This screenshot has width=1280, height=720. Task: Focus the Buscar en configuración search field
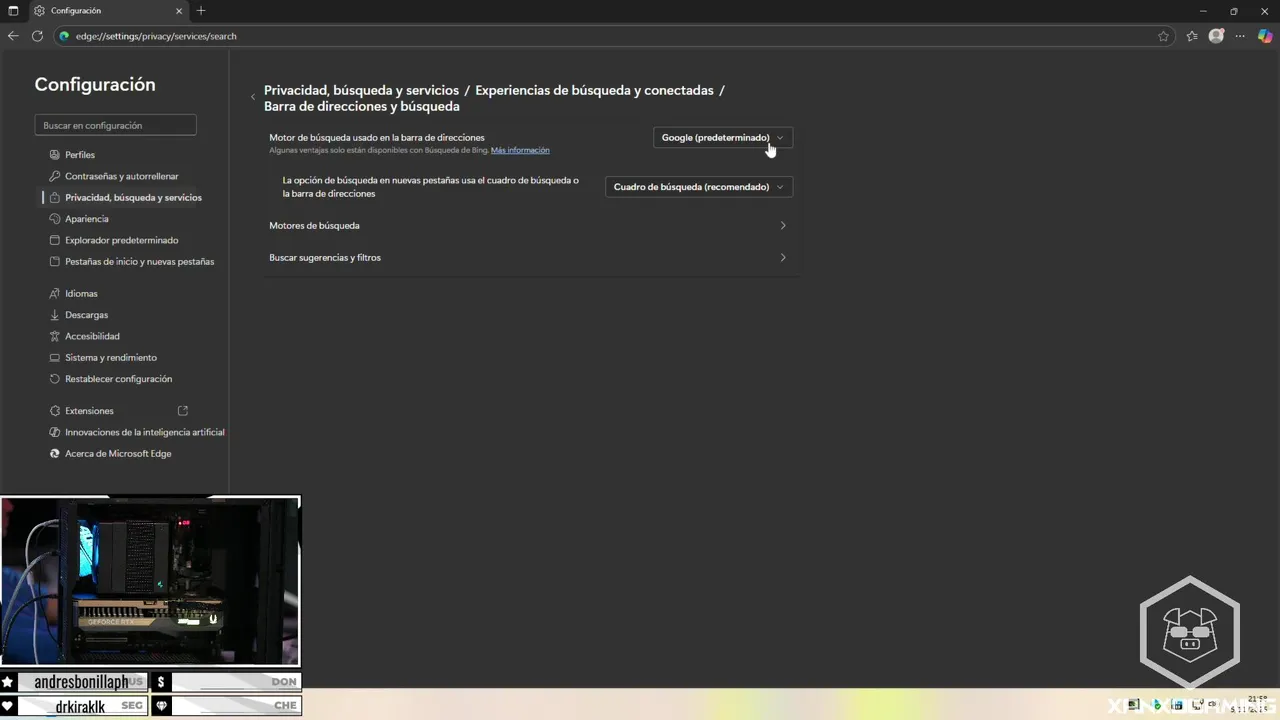tap(115, 125)
